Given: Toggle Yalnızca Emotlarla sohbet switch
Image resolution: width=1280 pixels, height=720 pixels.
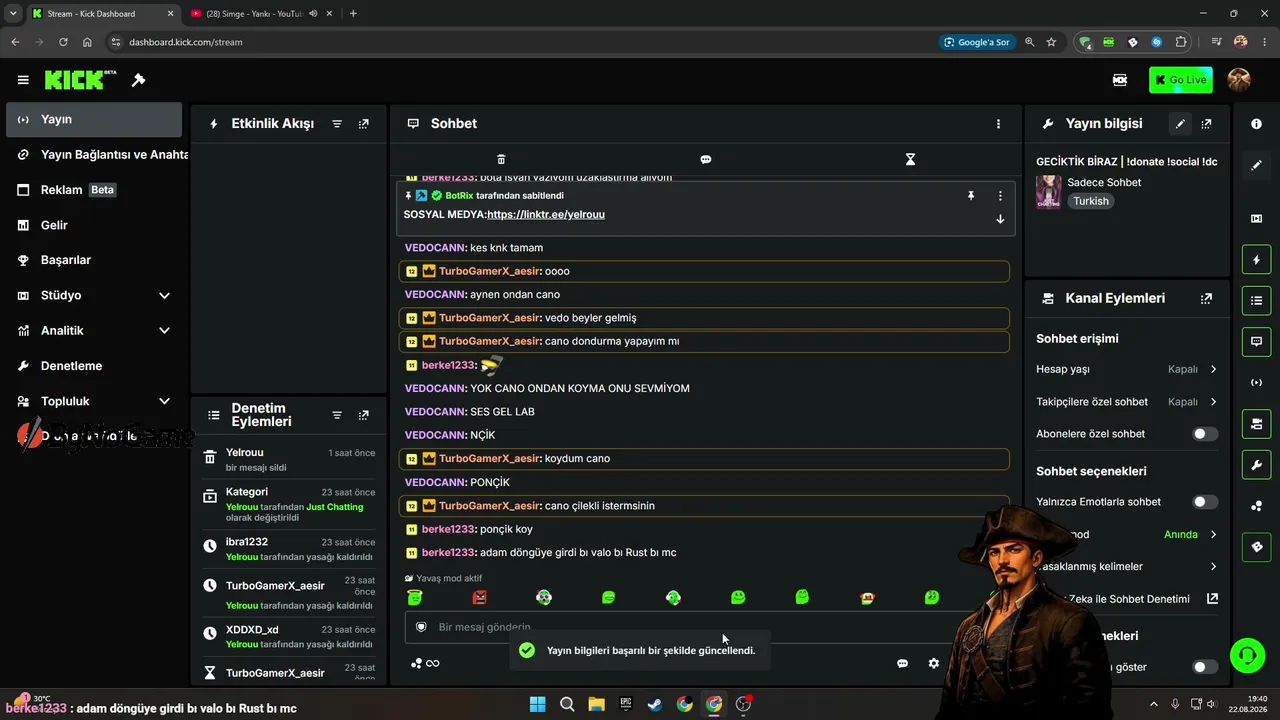Looking at the screenshot, I should coord(1205,502).
